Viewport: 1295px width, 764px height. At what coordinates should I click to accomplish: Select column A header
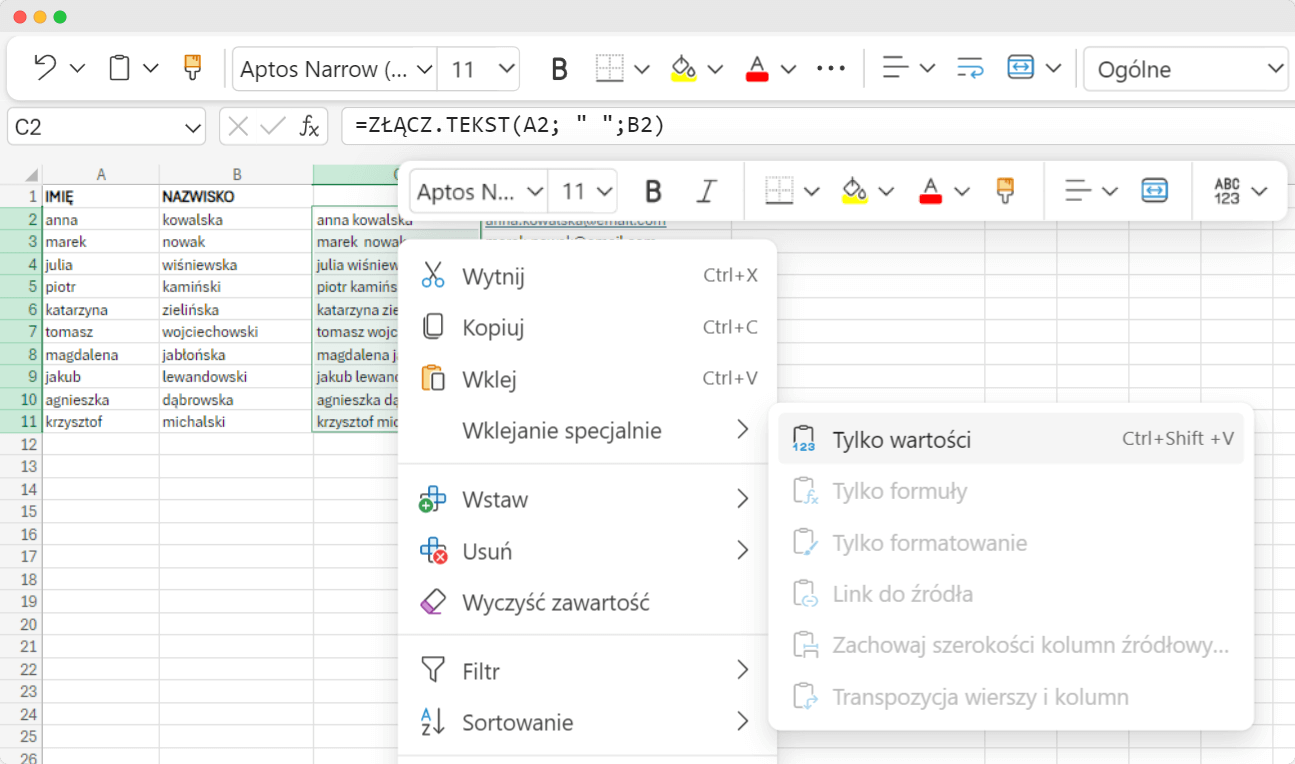click(101, 174)
